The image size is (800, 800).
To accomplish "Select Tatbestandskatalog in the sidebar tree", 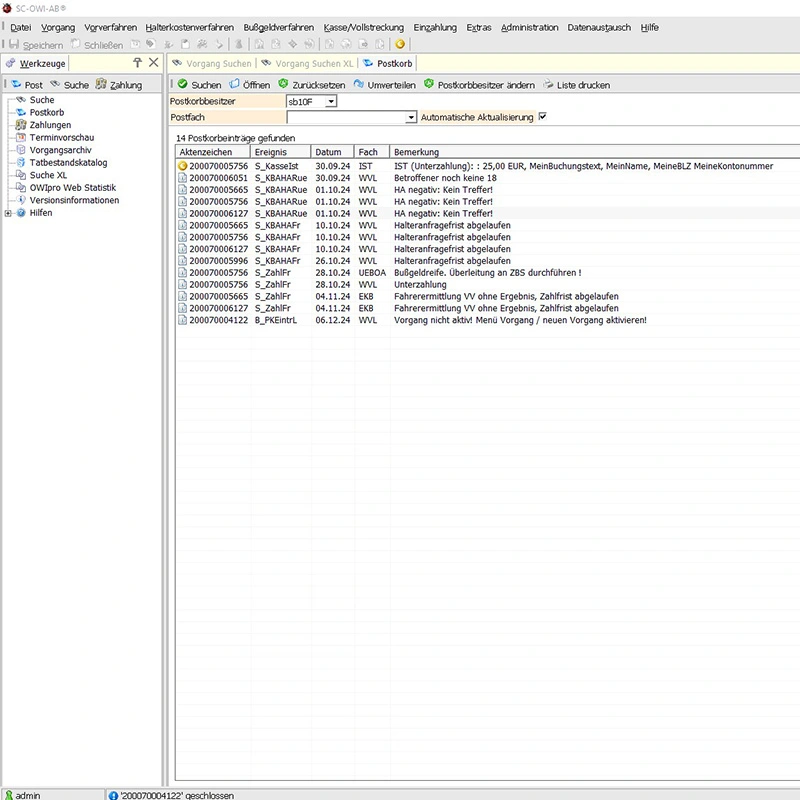I will (x=68, y=163).
